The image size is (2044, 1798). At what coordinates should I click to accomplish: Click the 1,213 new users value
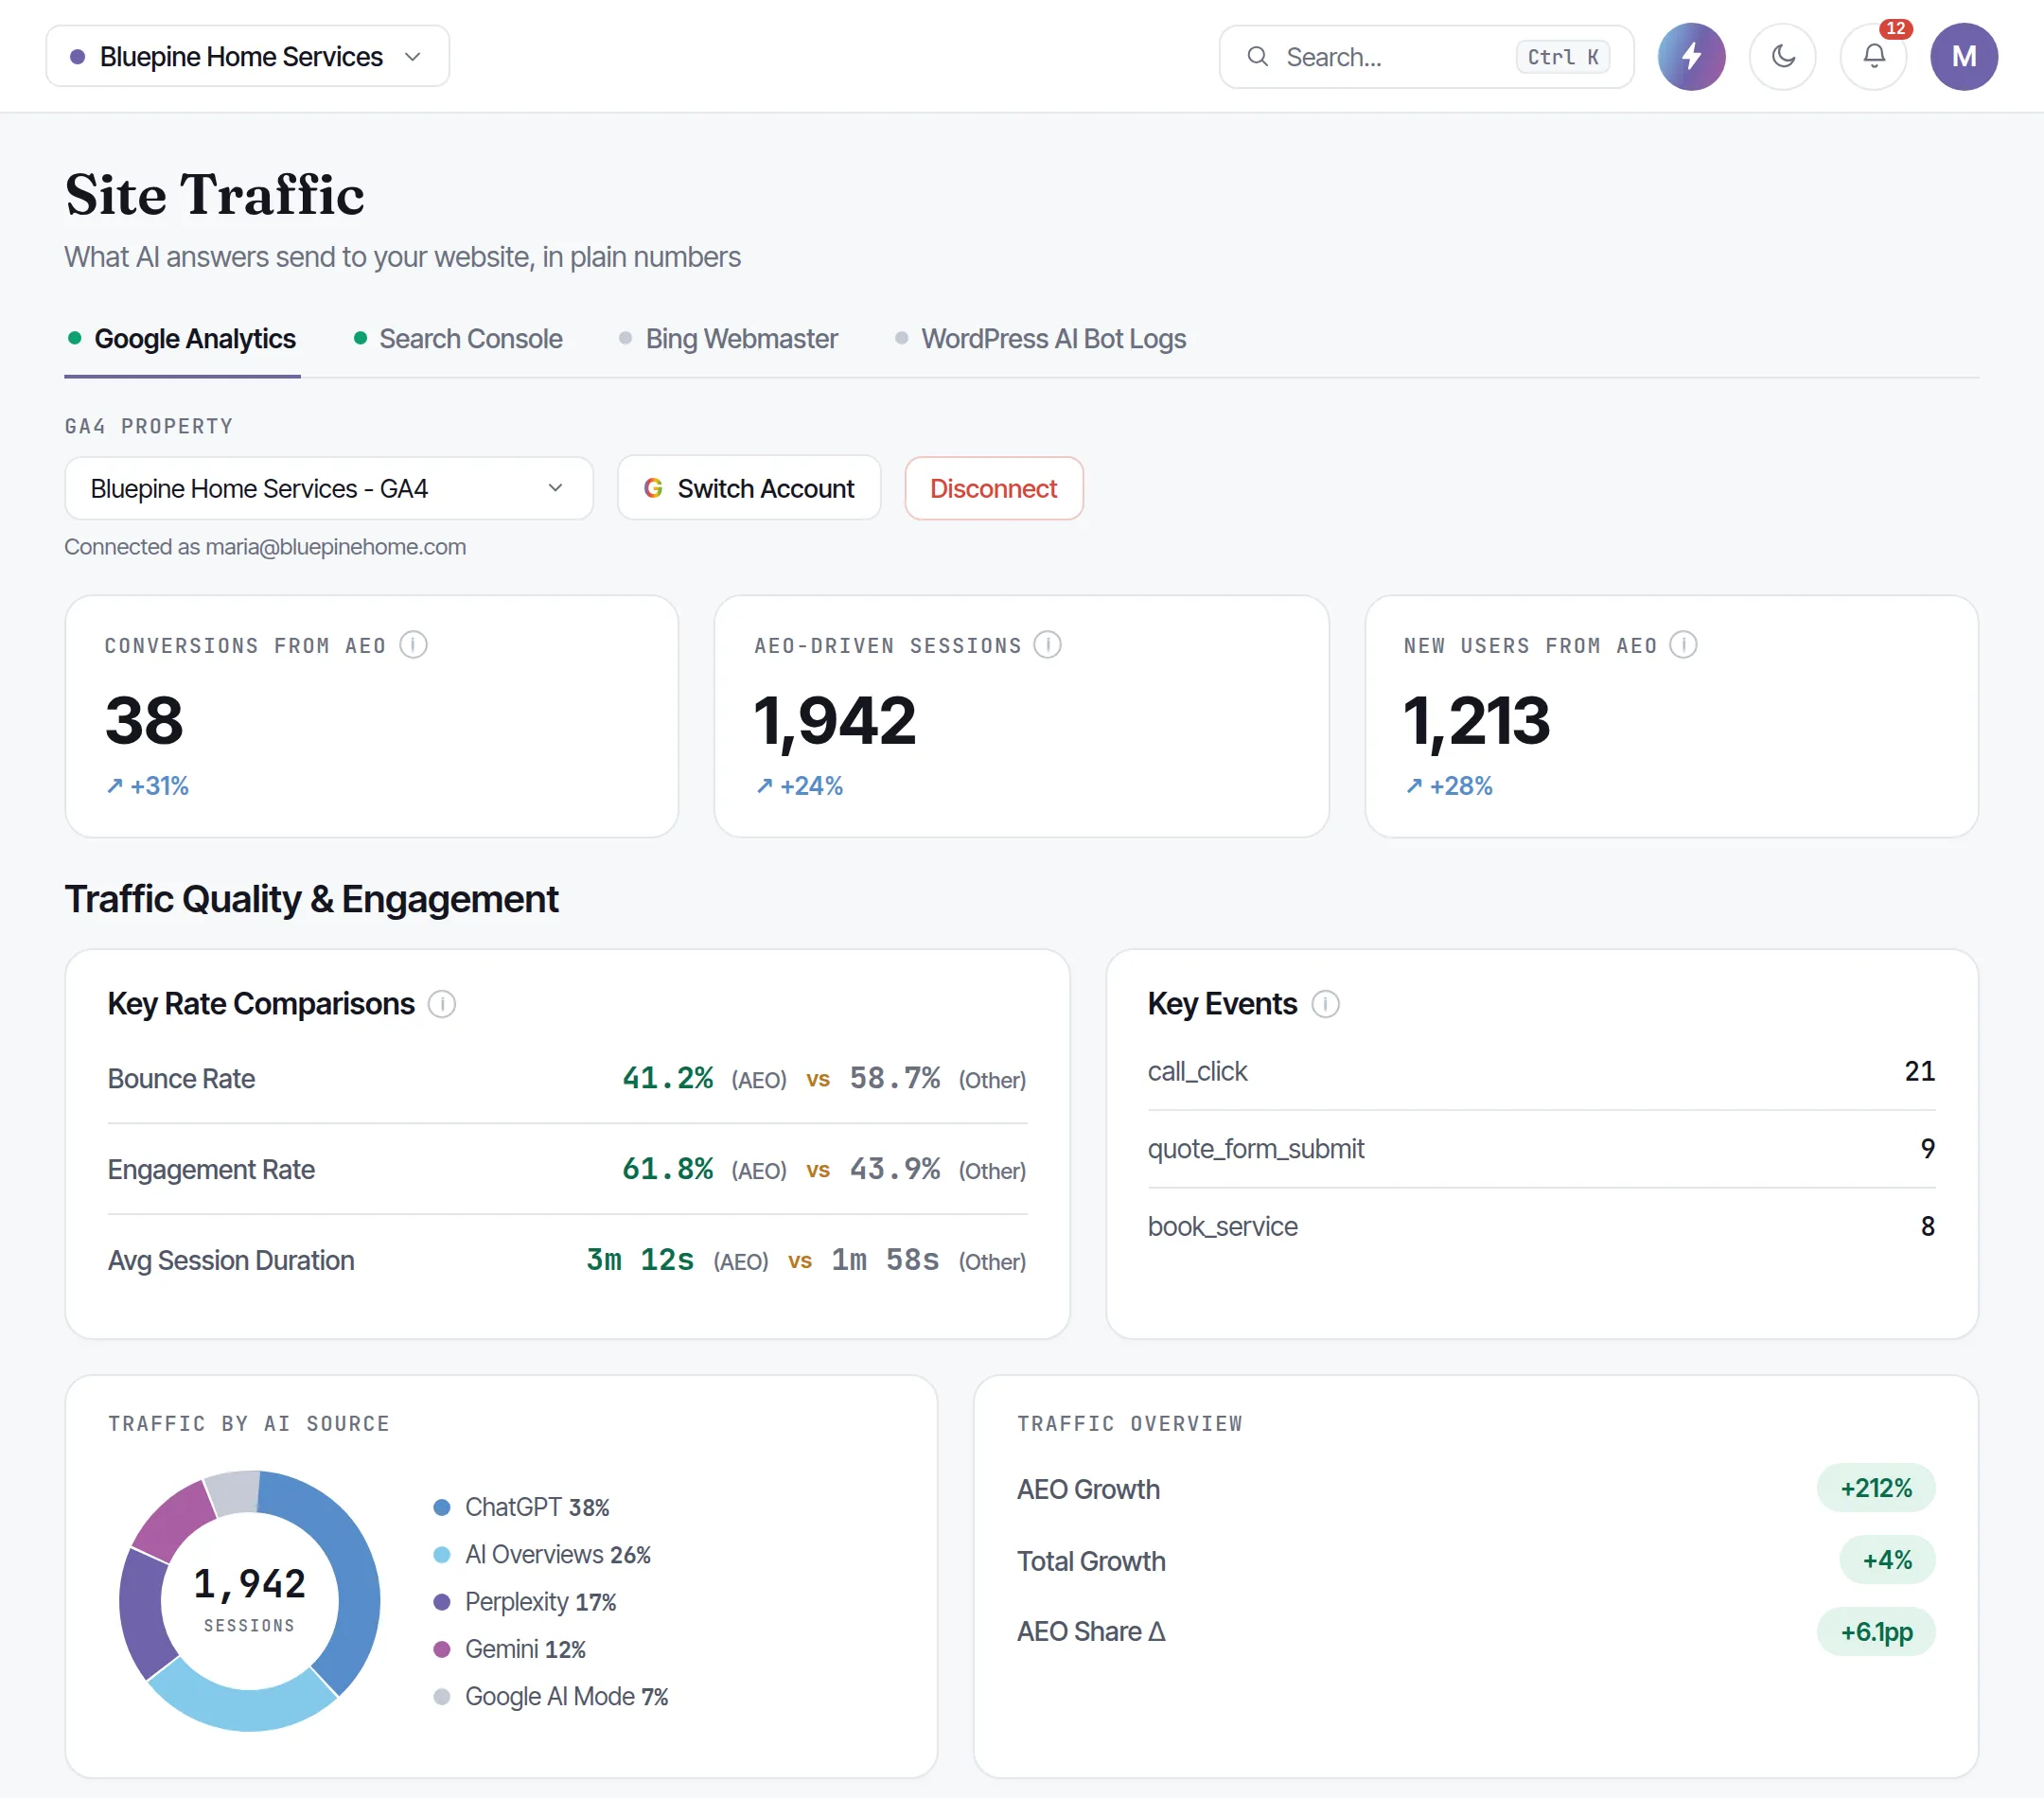click(x=1476, y=721)
